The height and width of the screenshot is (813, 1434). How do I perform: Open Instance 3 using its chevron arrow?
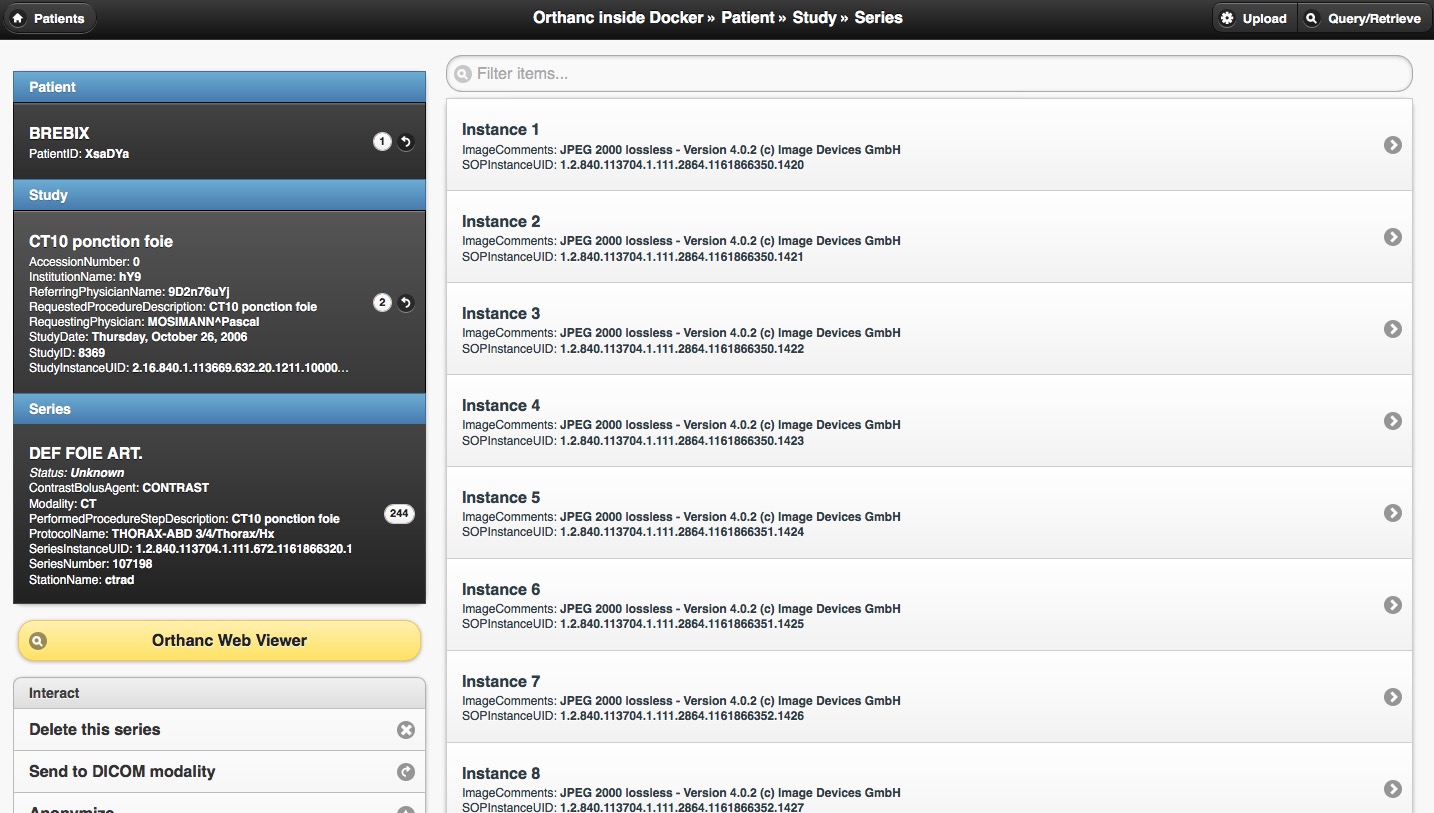[x=1392, y=329]
